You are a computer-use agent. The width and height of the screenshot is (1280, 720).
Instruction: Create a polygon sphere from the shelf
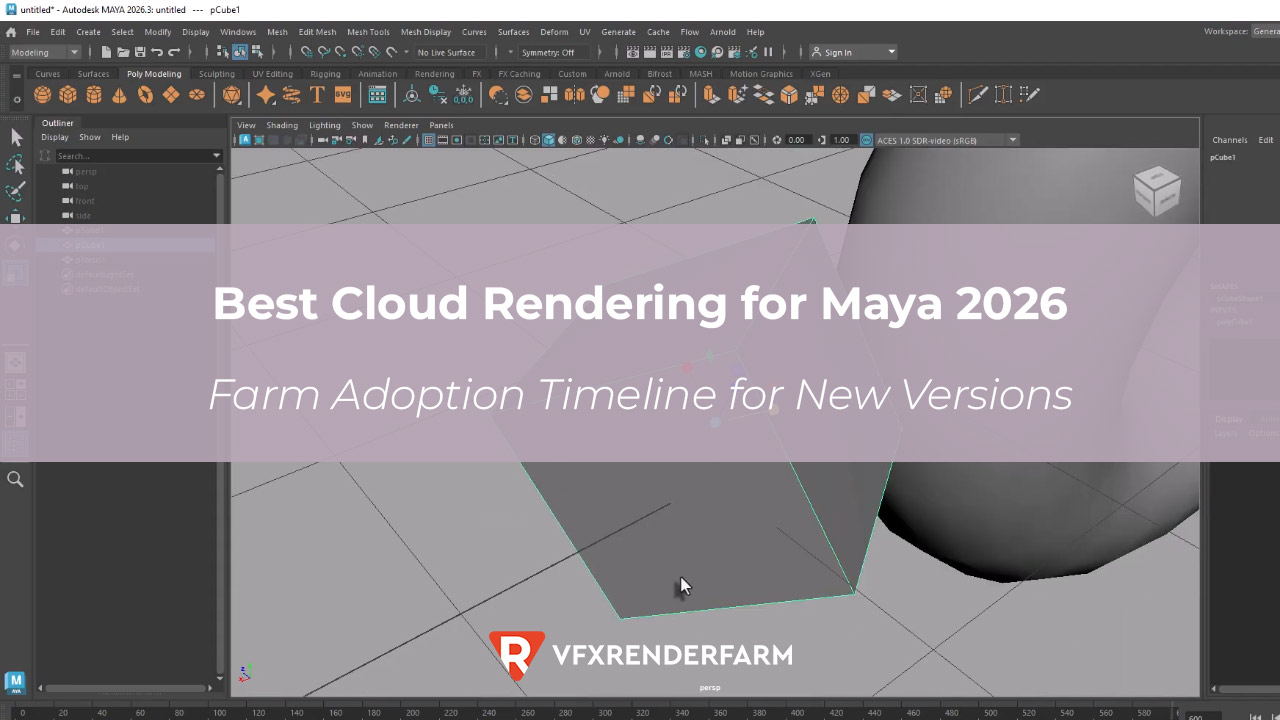[42, 95]
